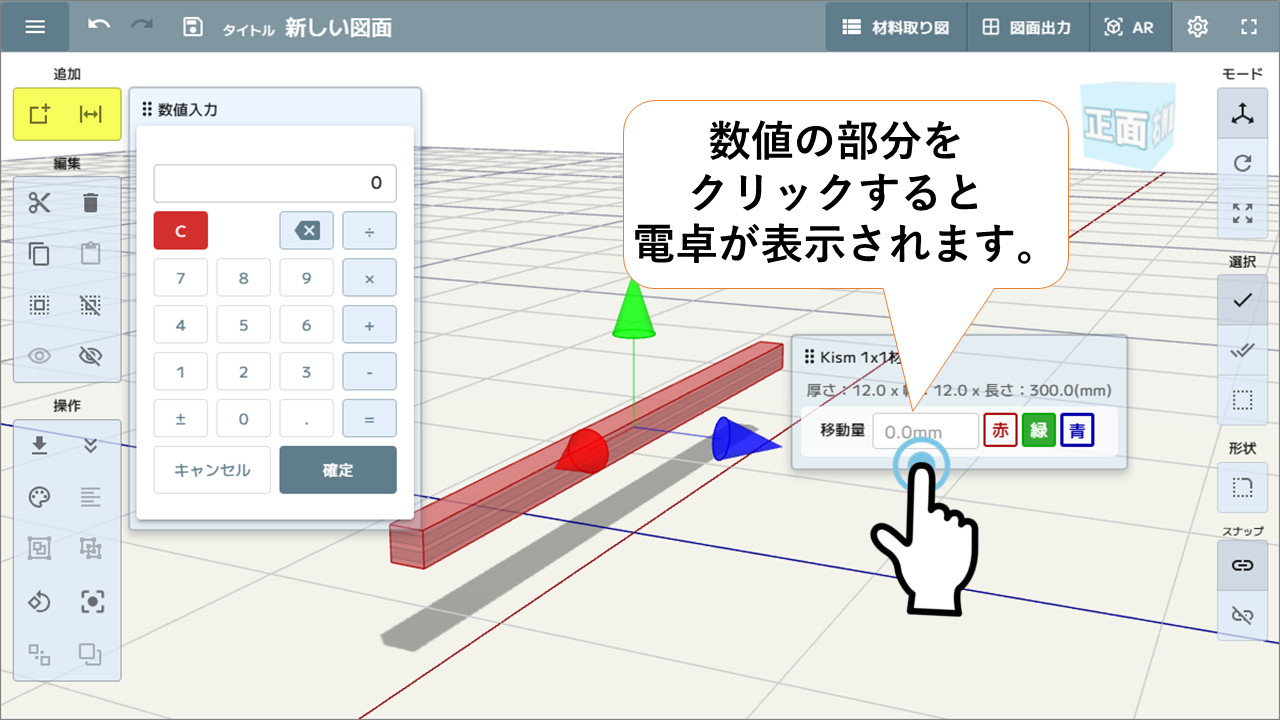Image resolution: width=1280 pixels, height=720 pixels.
Task: Select the scissors cut tool
Action: [x=40, y=203]
